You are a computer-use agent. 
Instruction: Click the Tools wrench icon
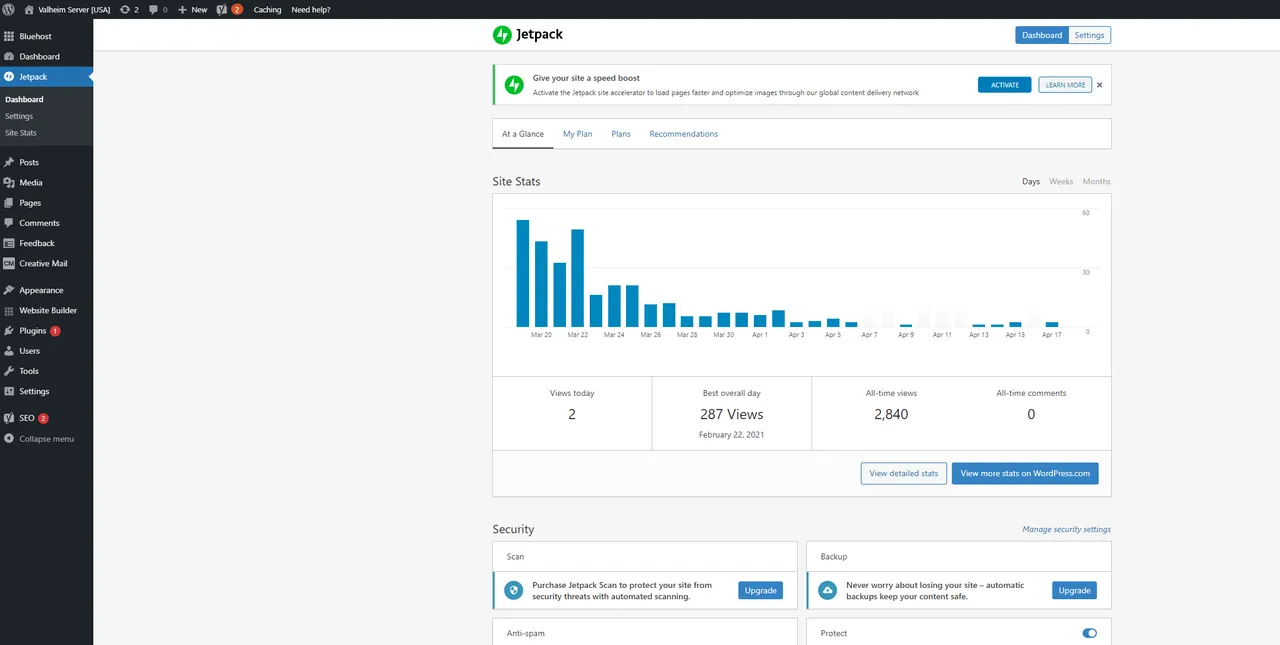coord(9,371)
